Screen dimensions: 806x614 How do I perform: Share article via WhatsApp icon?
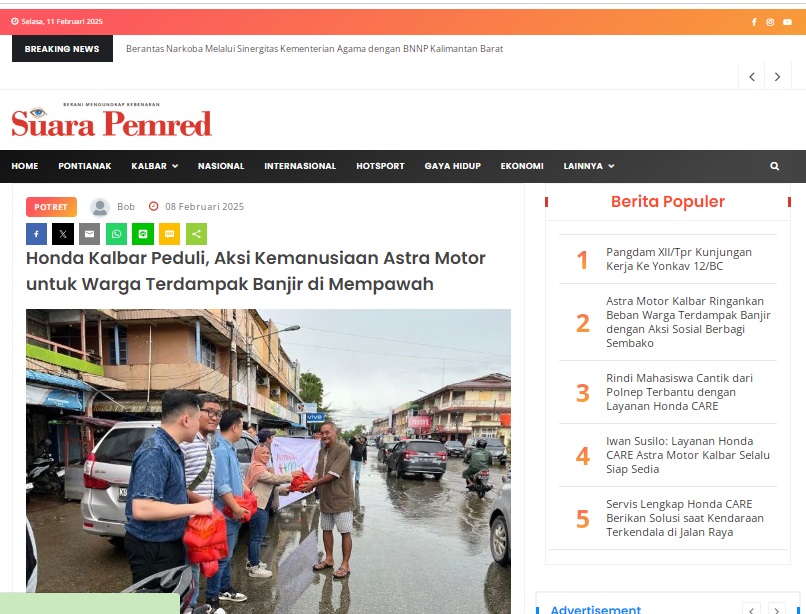116,234
